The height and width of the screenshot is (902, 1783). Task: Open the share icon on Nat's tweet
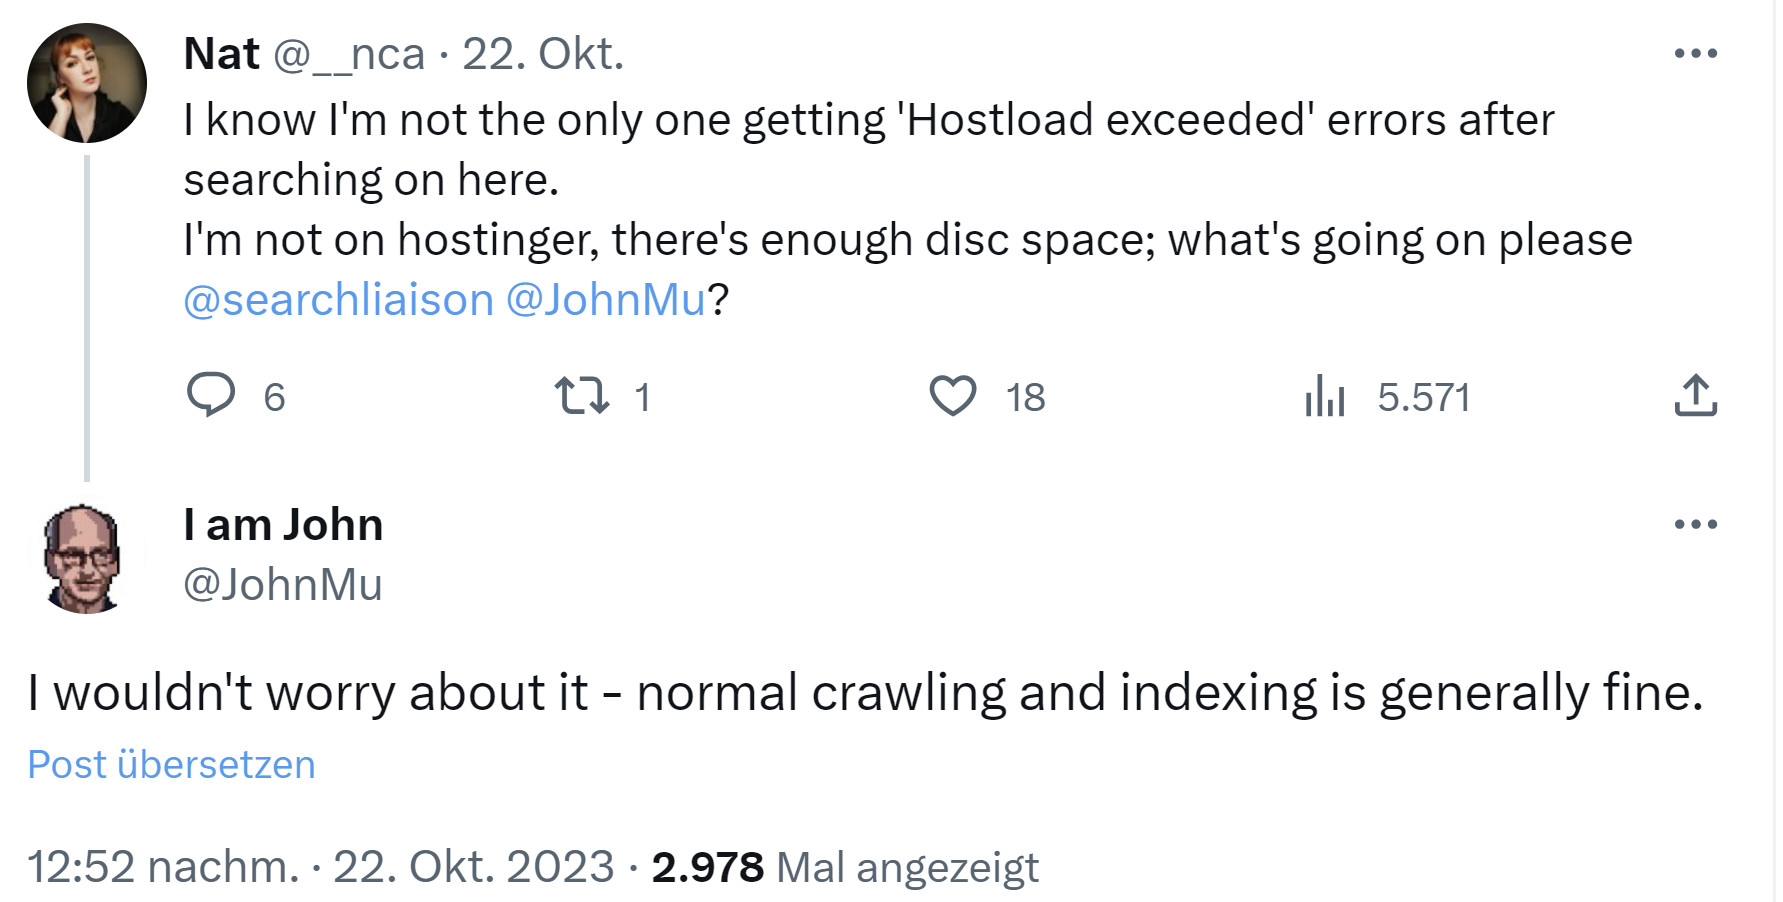[x=1697, y=397]
